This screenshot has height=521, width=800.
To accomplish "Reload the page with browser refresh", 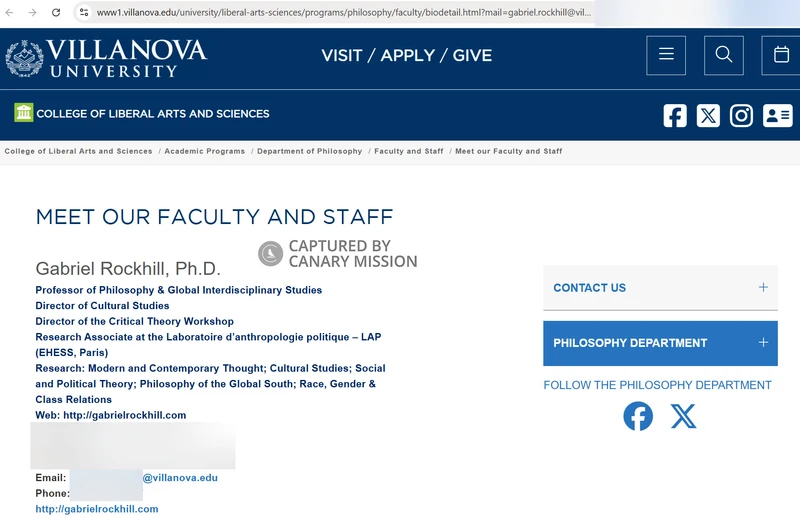I will [x=56, y=13].
